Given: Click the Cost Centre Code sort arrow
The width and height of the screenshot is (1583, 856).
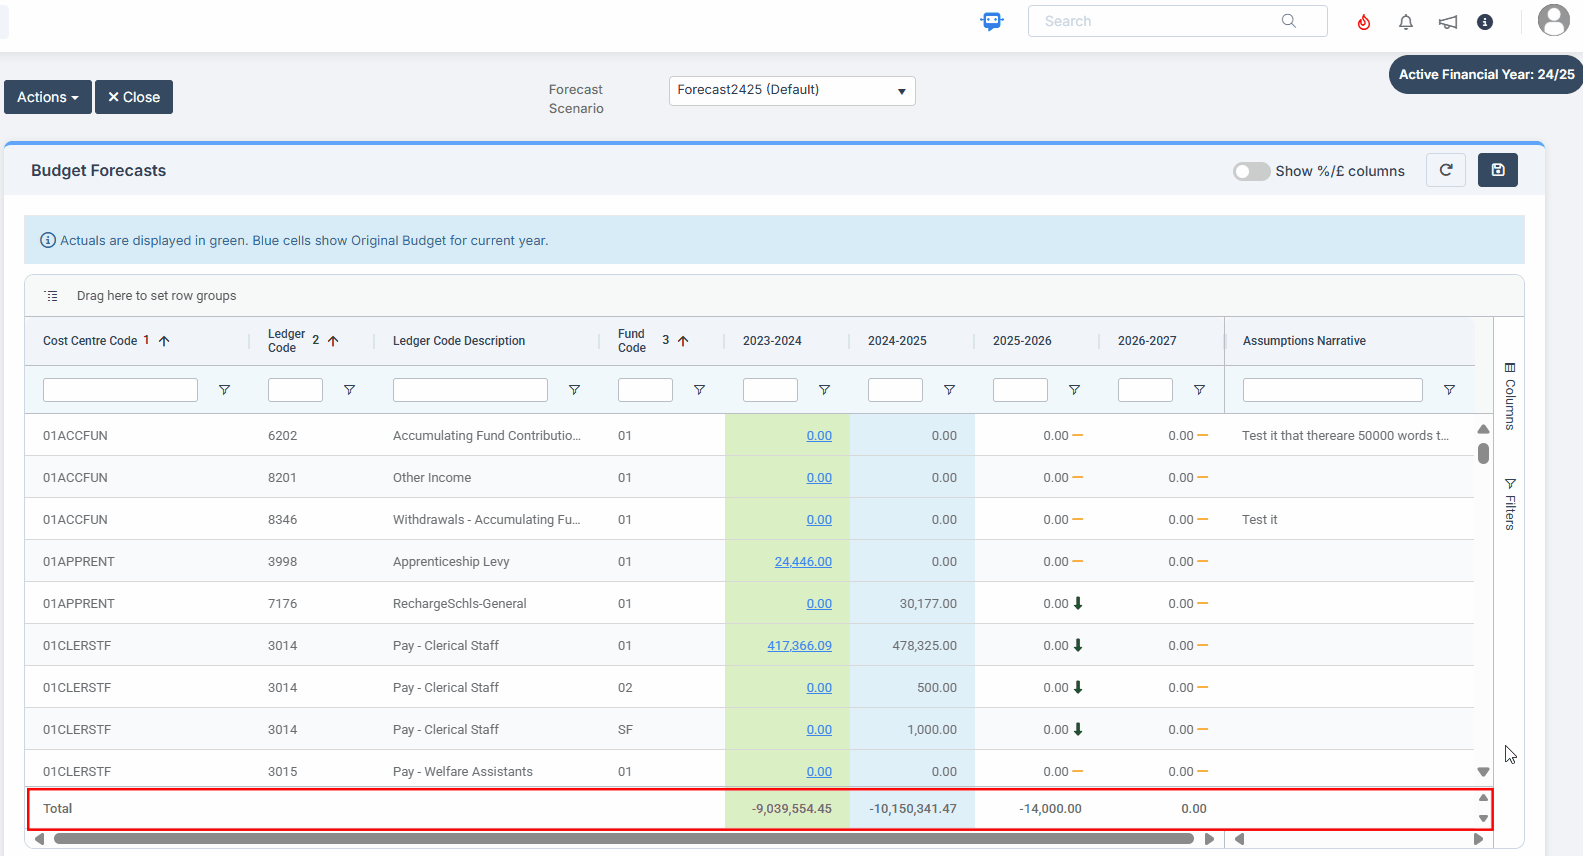Looking at the screenshot, I should click(x=164, y=341).
